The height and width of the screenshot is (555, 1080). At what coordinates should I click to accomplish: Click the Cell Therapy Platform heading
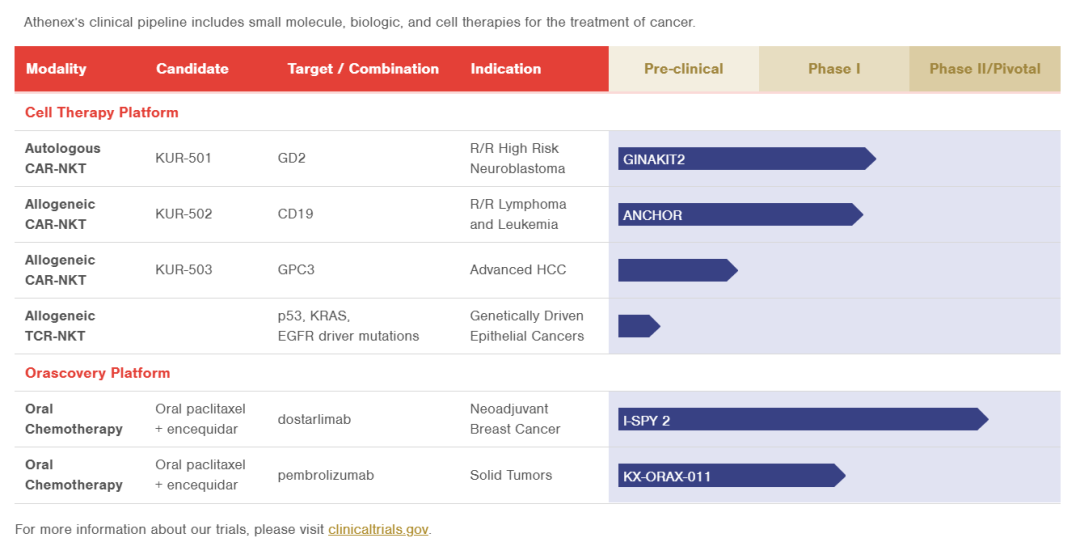click(x=102, y=113)
